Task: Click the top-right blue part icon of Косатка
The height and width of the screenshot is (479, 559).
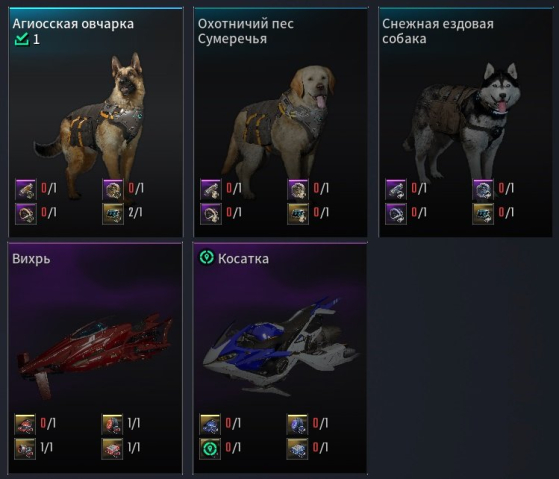Action: point(297,424)
